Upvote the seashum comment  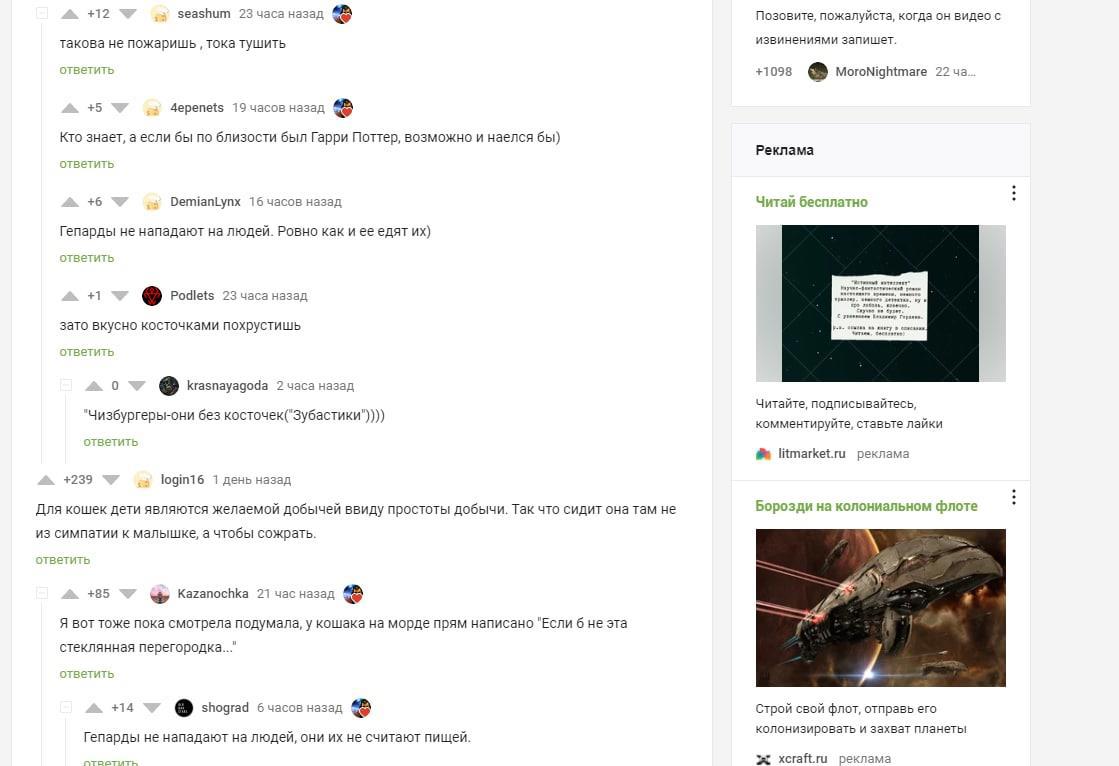click(x=70, y=14)
